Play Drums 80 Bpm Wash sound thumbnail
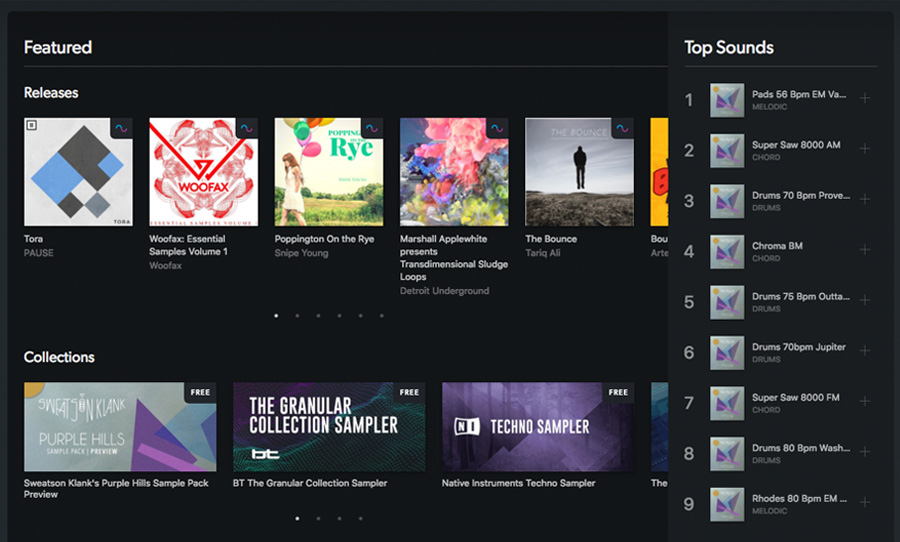This screenshot has height=542, width=900. [x=727, y=454]
